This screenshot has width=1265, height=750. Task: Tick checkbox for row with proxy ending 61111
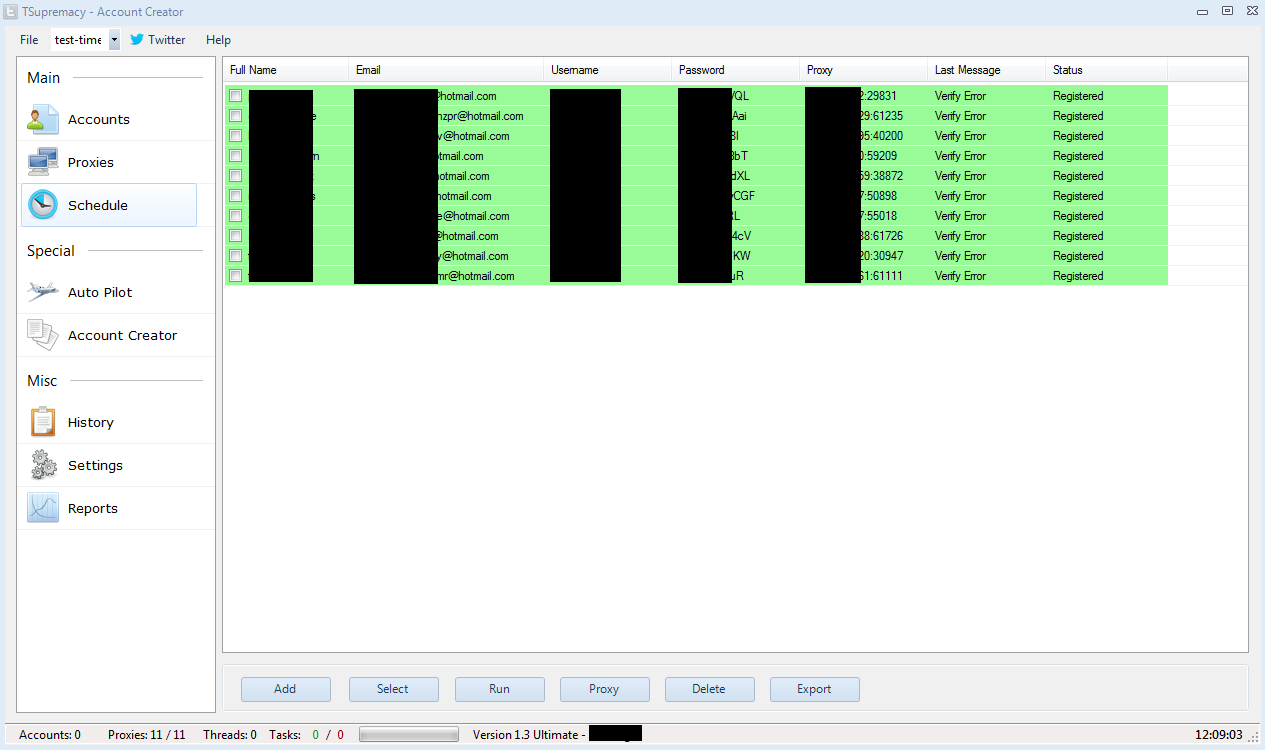click(235, 276)
